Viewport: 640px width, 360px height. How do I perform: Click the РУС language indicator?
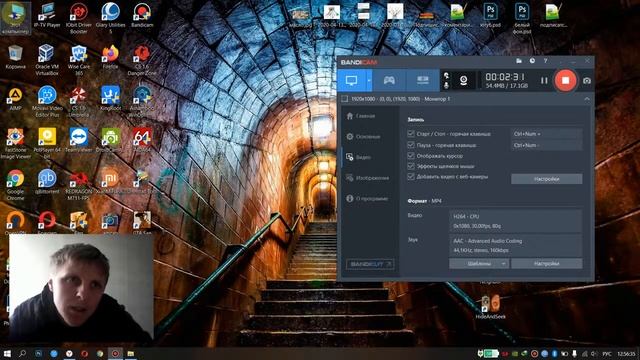607,354
